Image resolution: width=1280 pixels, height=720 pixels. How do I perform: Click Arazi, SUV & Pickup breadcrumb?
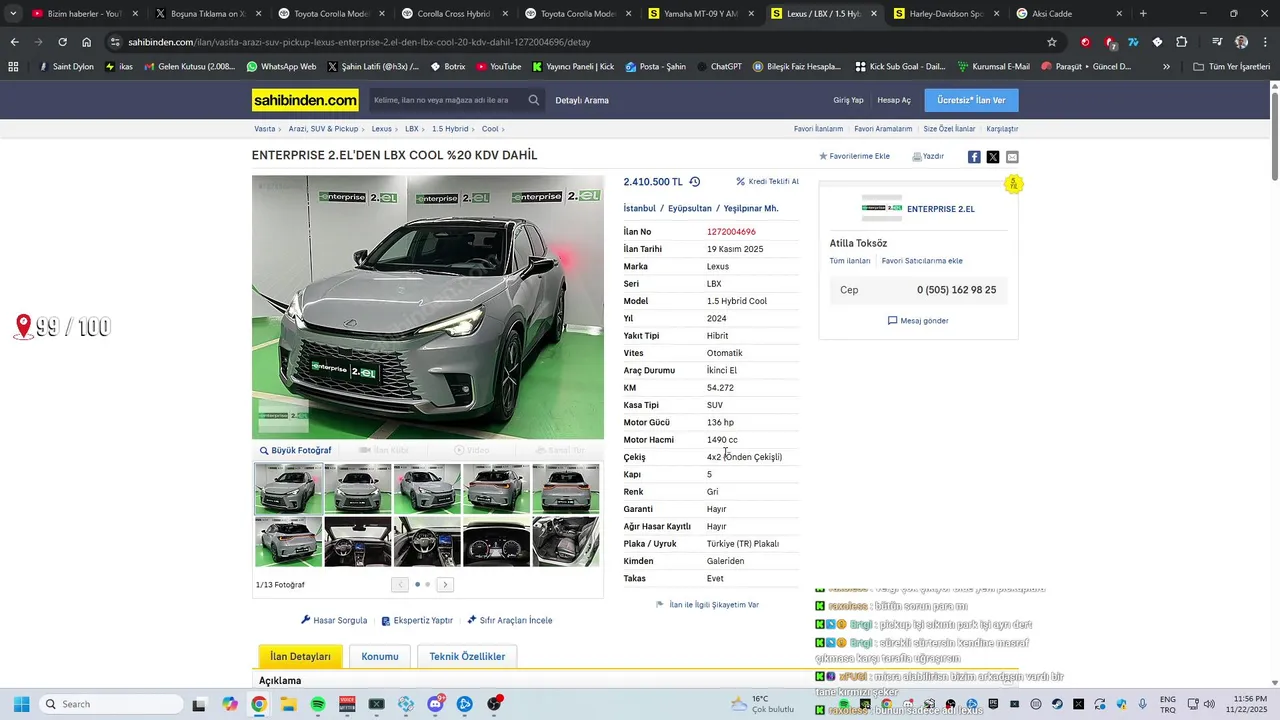coord(323,129)
